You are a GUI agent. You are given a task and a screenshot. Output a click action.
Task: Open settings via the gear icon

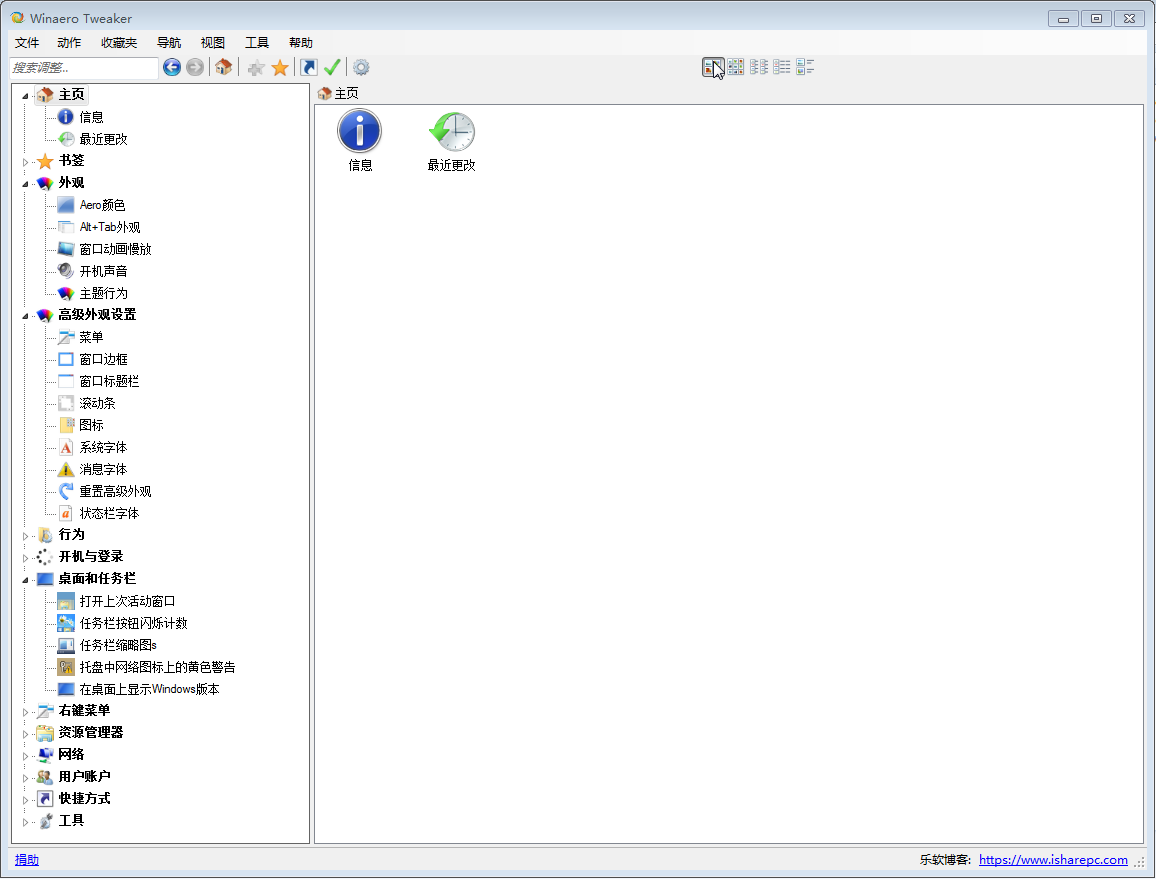click(x=361, y=67)
